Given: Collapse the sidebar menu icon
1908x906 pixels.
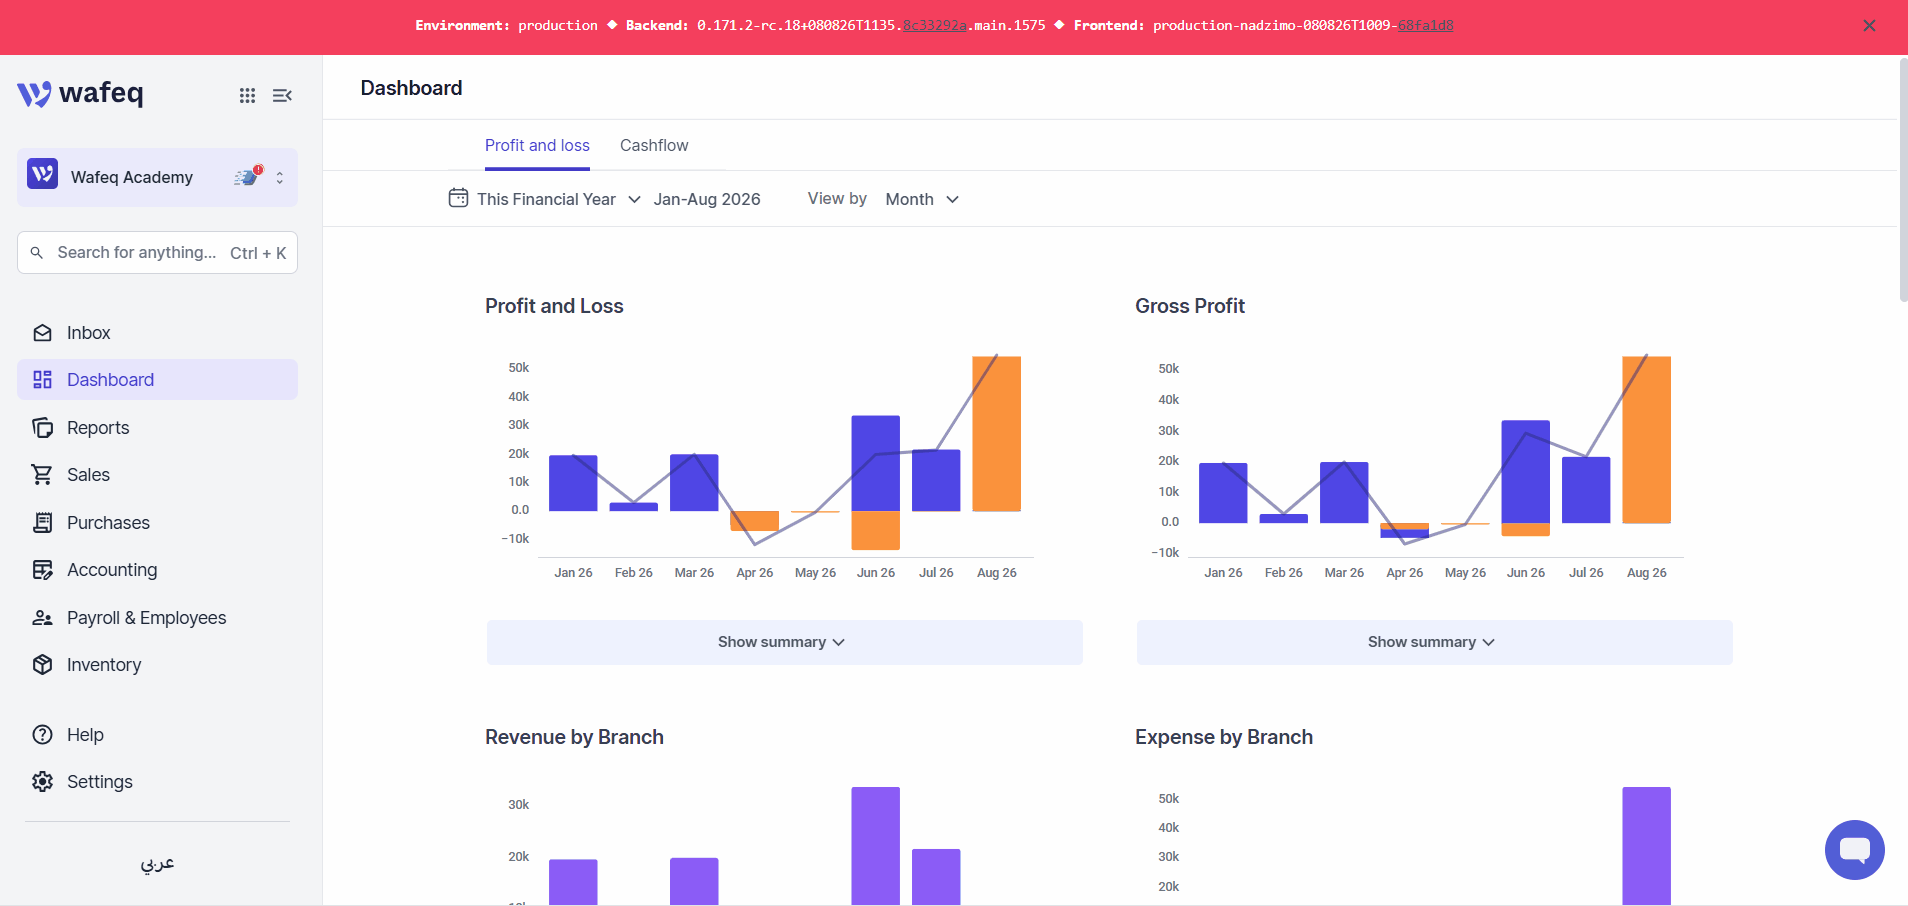Looking at the screenshot, I should coord(282,95).
